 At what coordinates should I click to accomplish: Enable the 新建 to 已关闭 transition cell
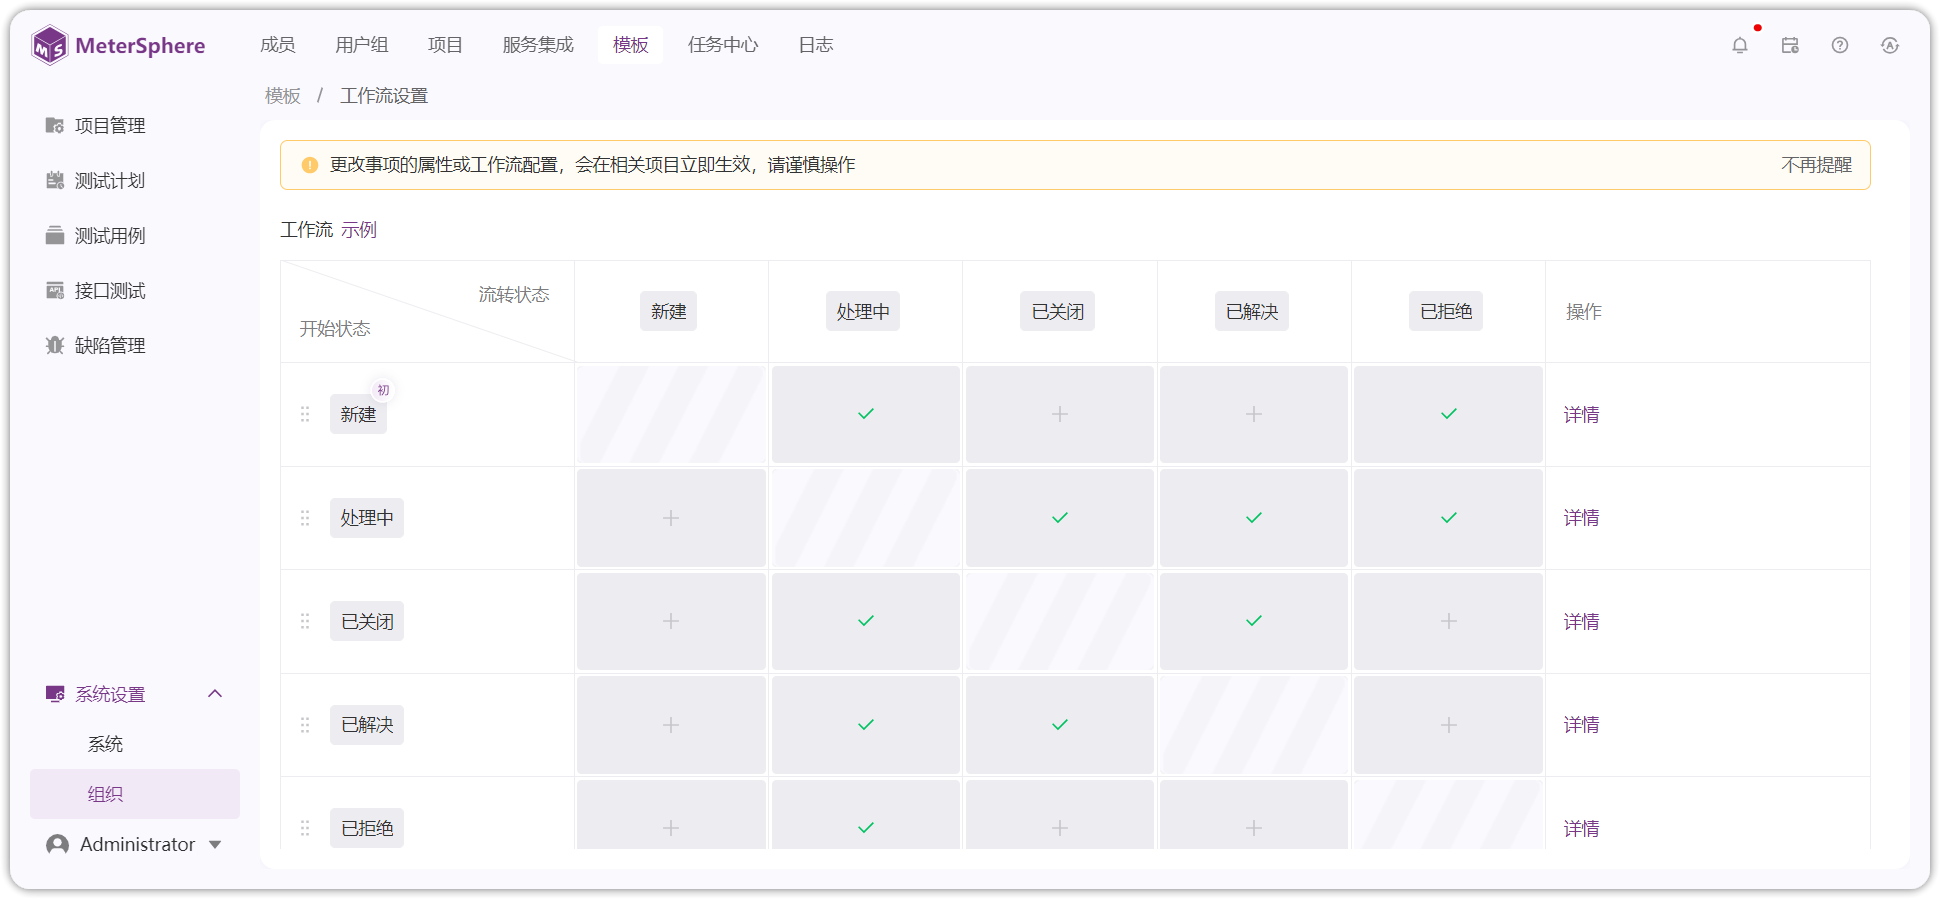[x=1060, y=414]
